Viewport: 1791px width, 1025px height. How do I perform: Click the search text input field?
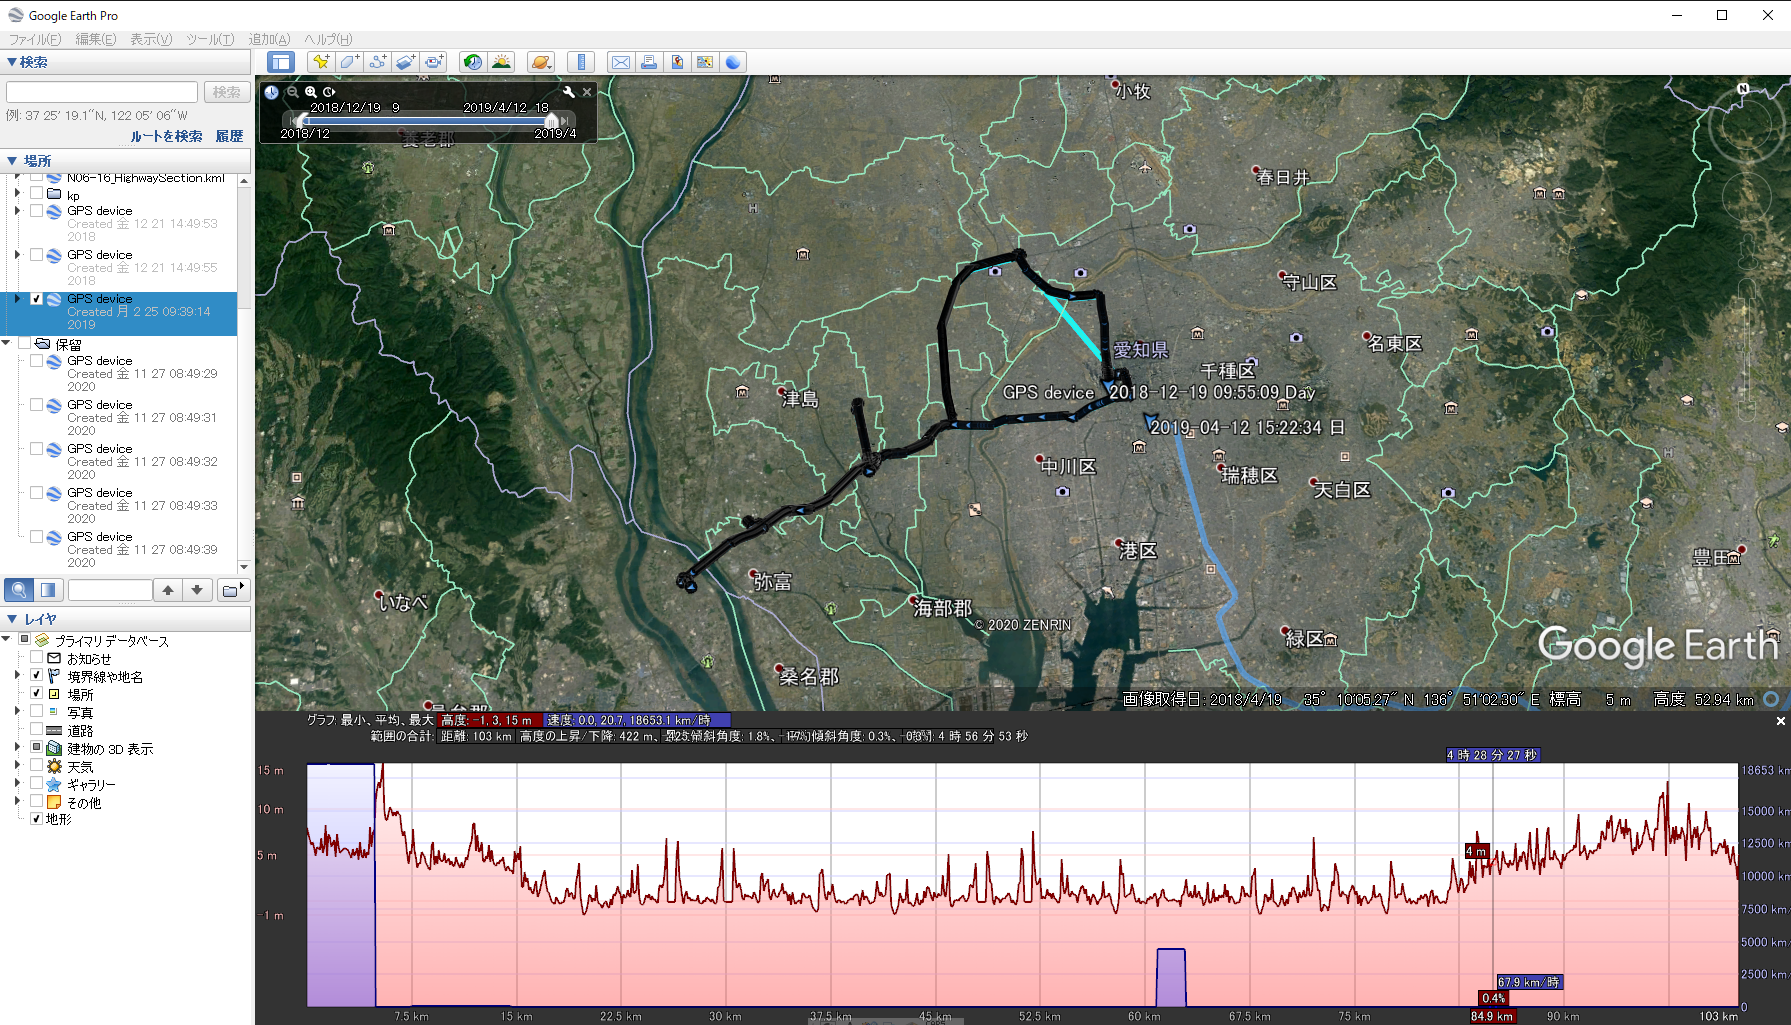102,92
